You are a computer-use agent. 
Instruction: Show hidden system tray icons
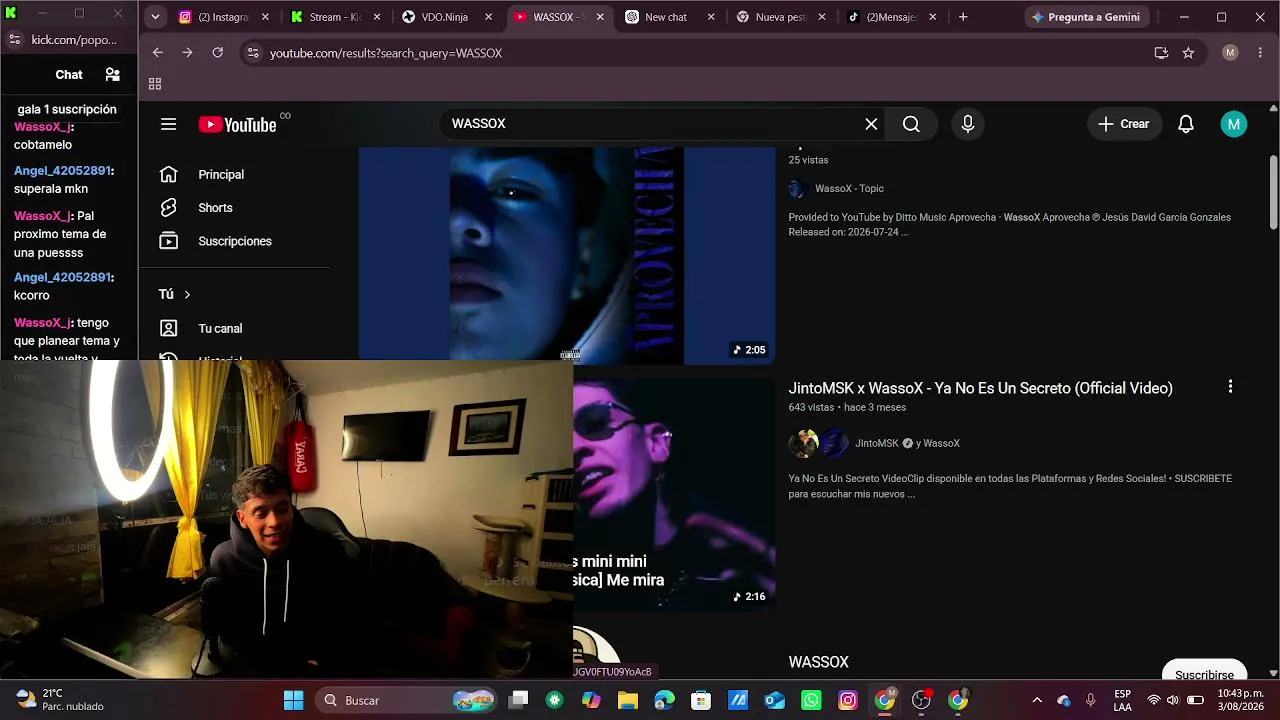click(1037, 700)
